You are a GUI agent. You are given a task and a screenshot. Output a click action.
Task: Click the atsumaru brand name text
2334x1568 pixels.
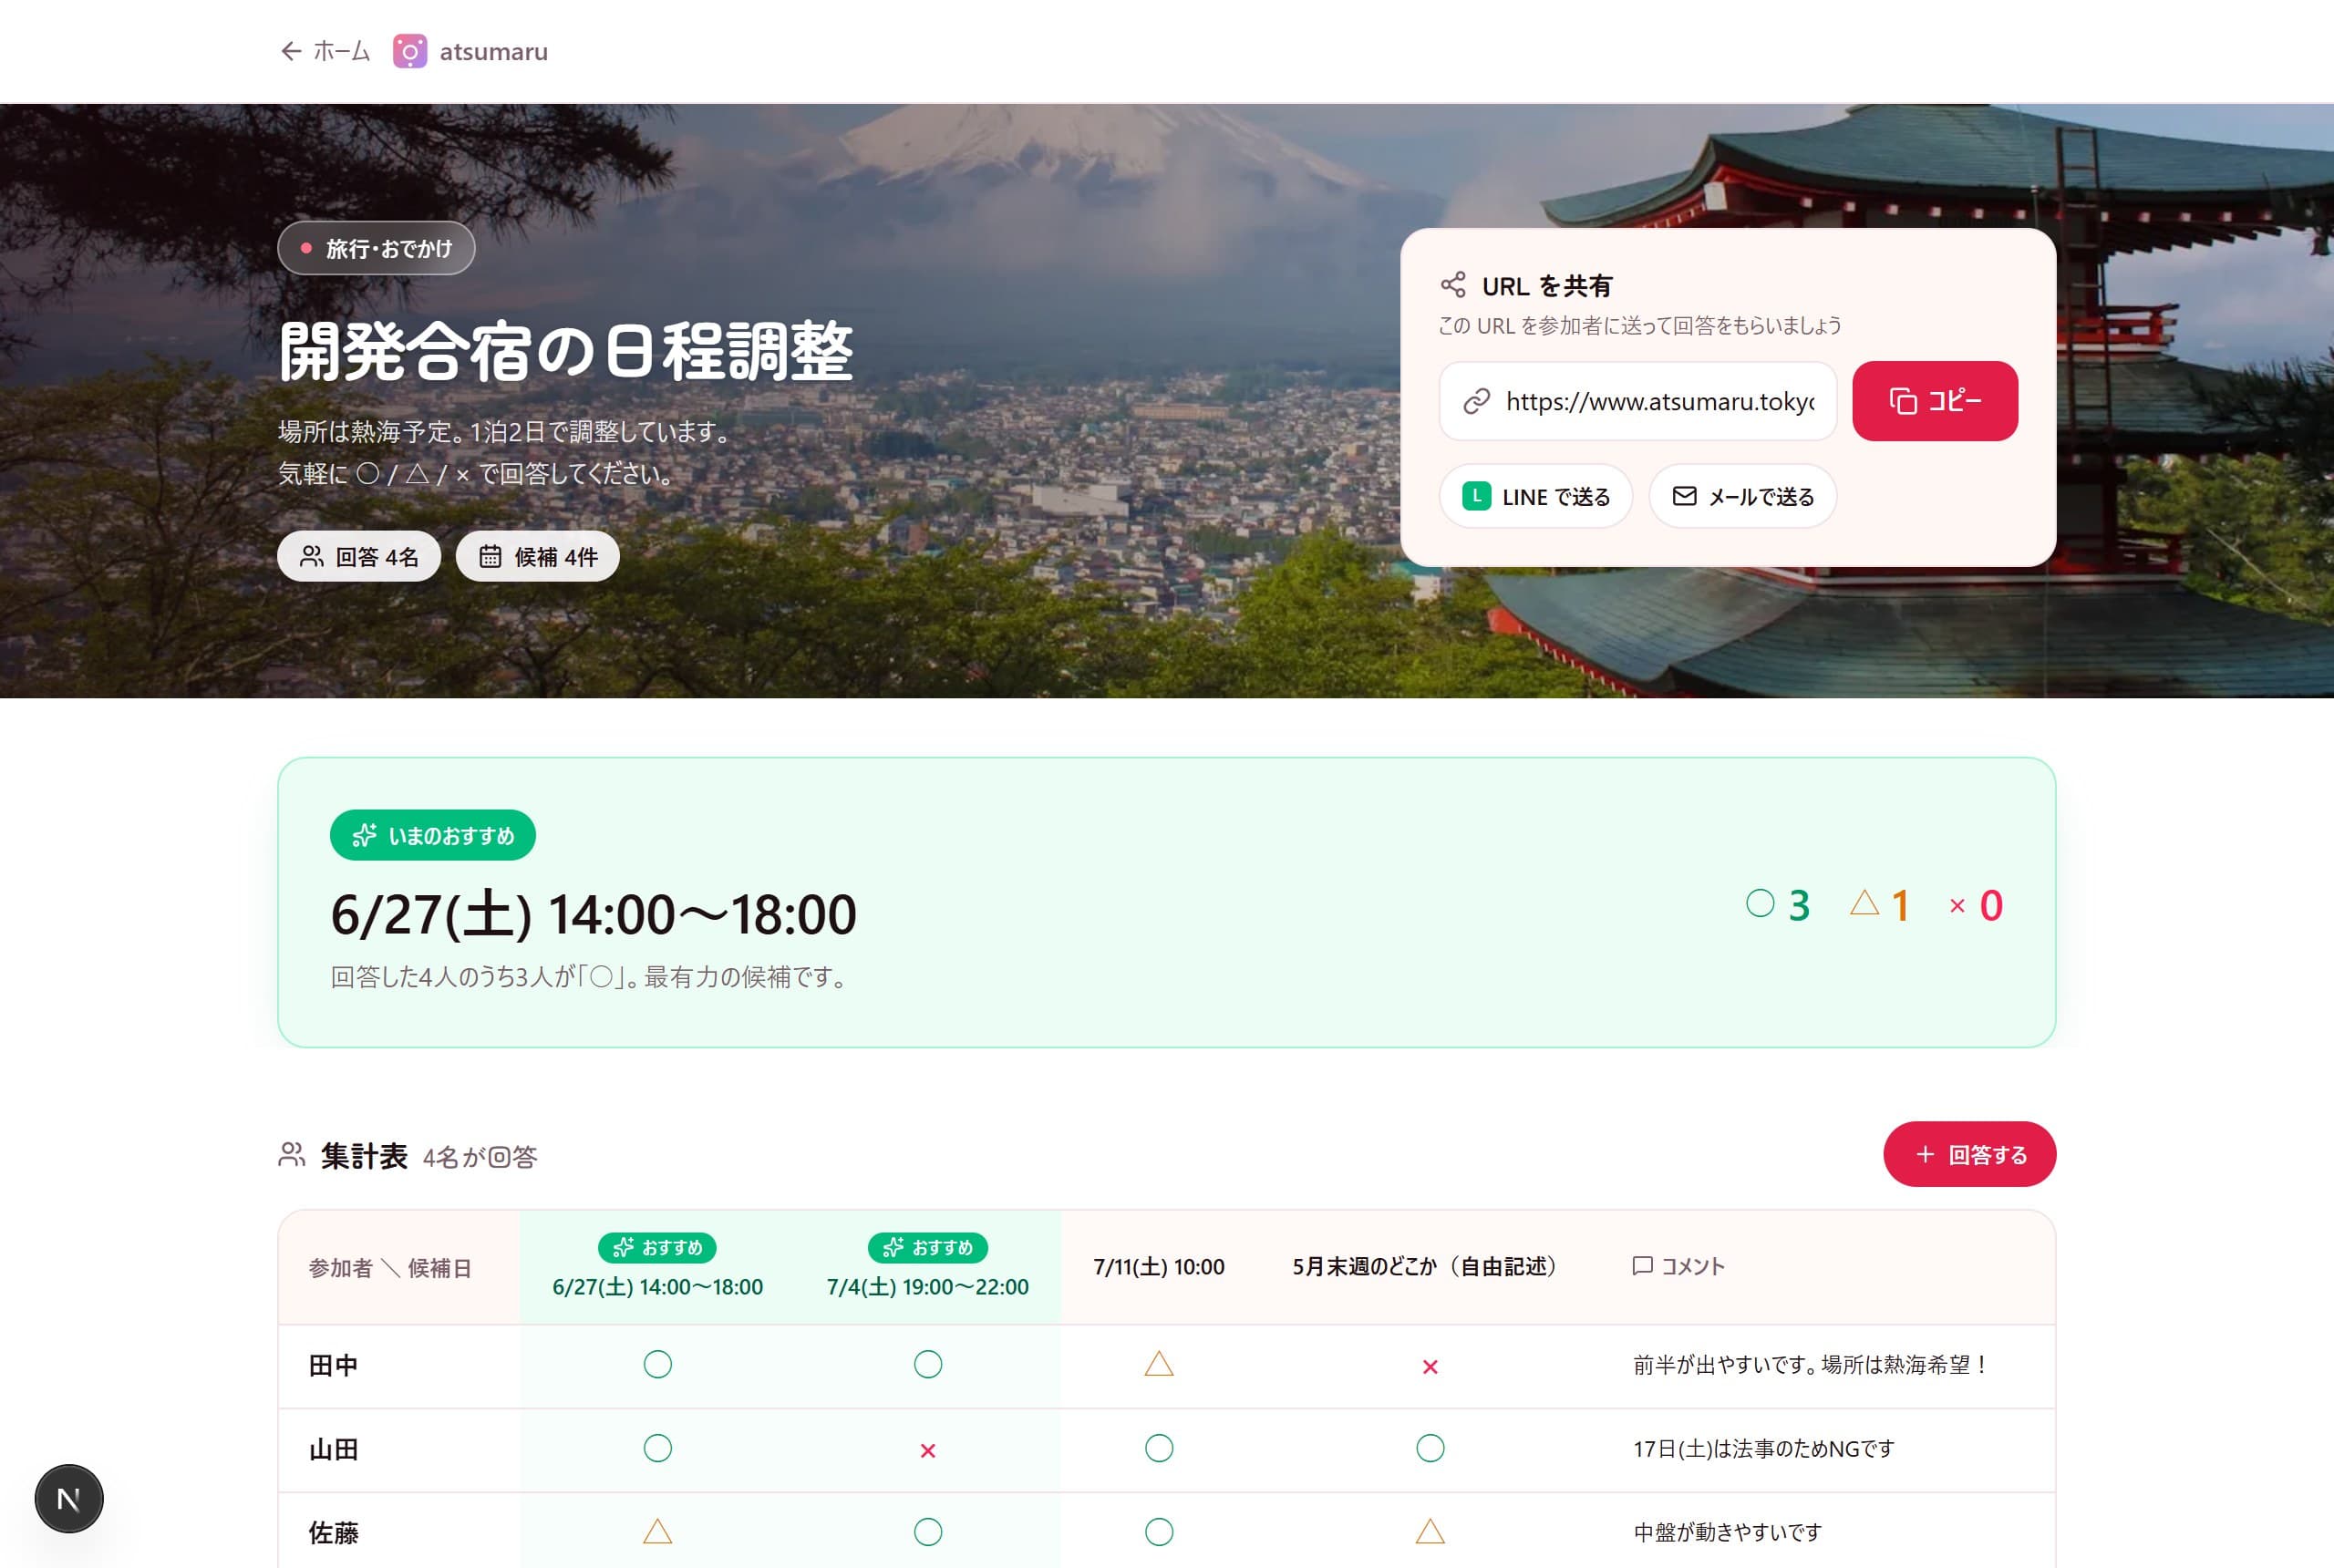pos(494,52)
